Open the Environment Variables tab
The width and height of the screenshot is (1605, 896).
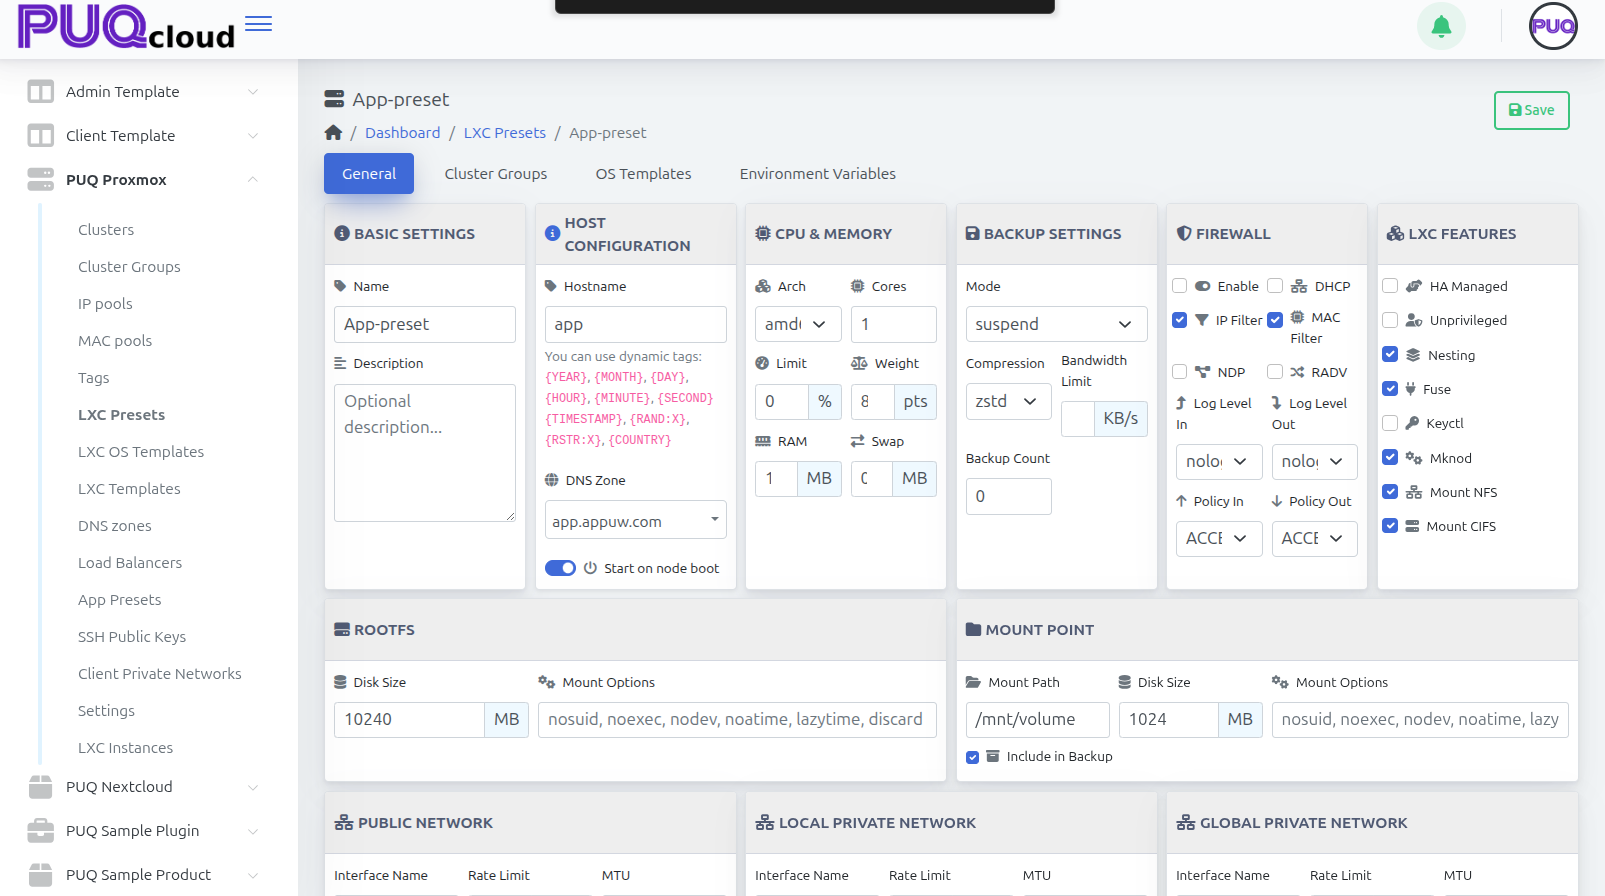point(817,174)
